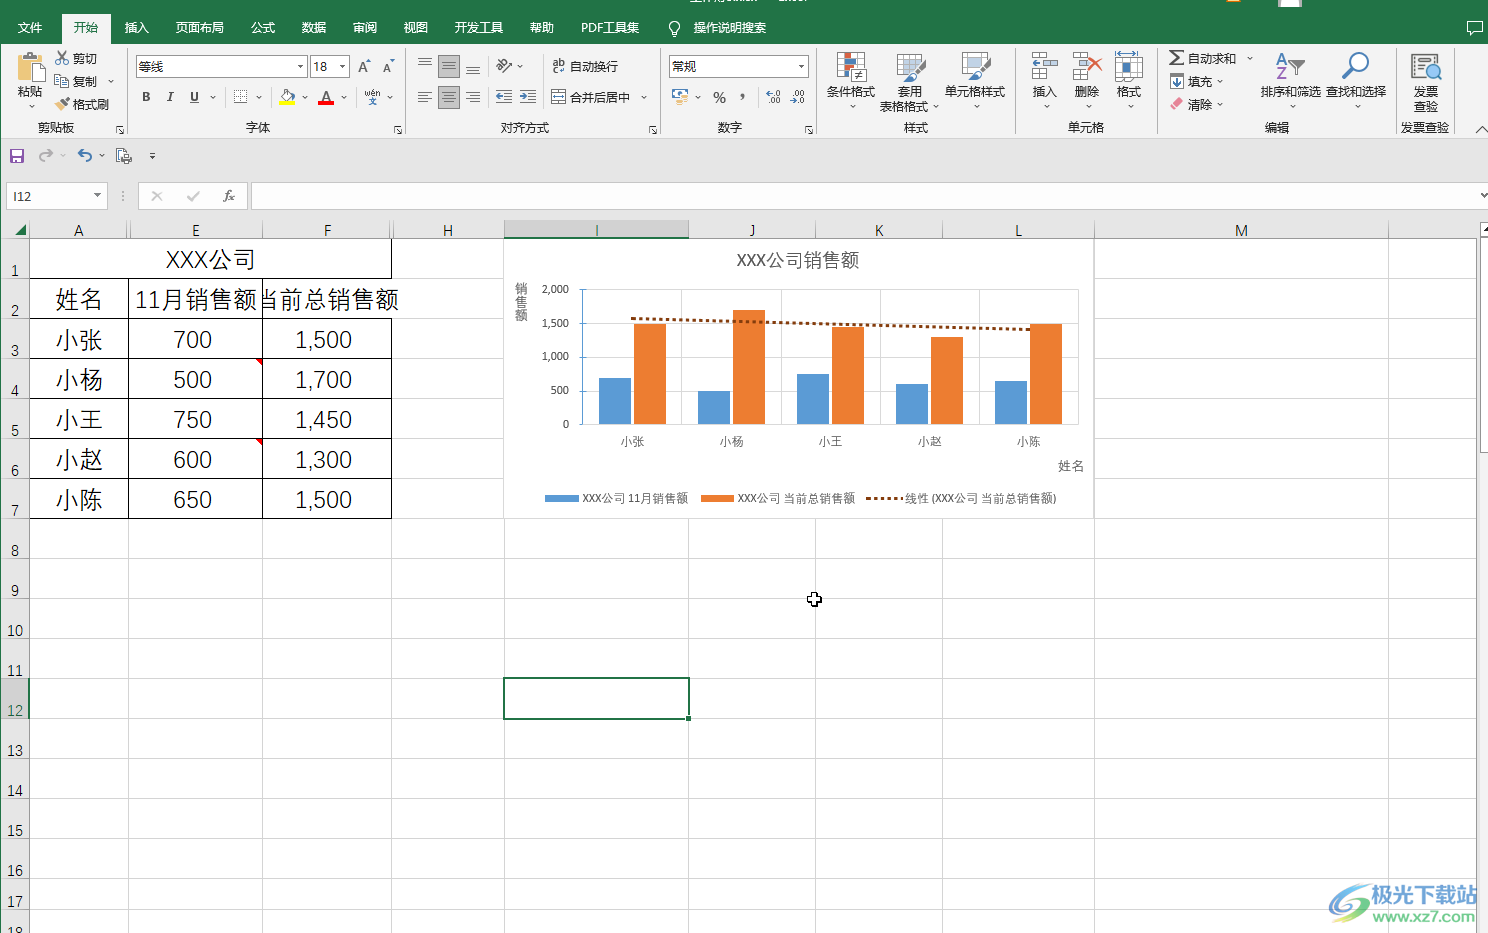Toggle align right

click(473, 97)
